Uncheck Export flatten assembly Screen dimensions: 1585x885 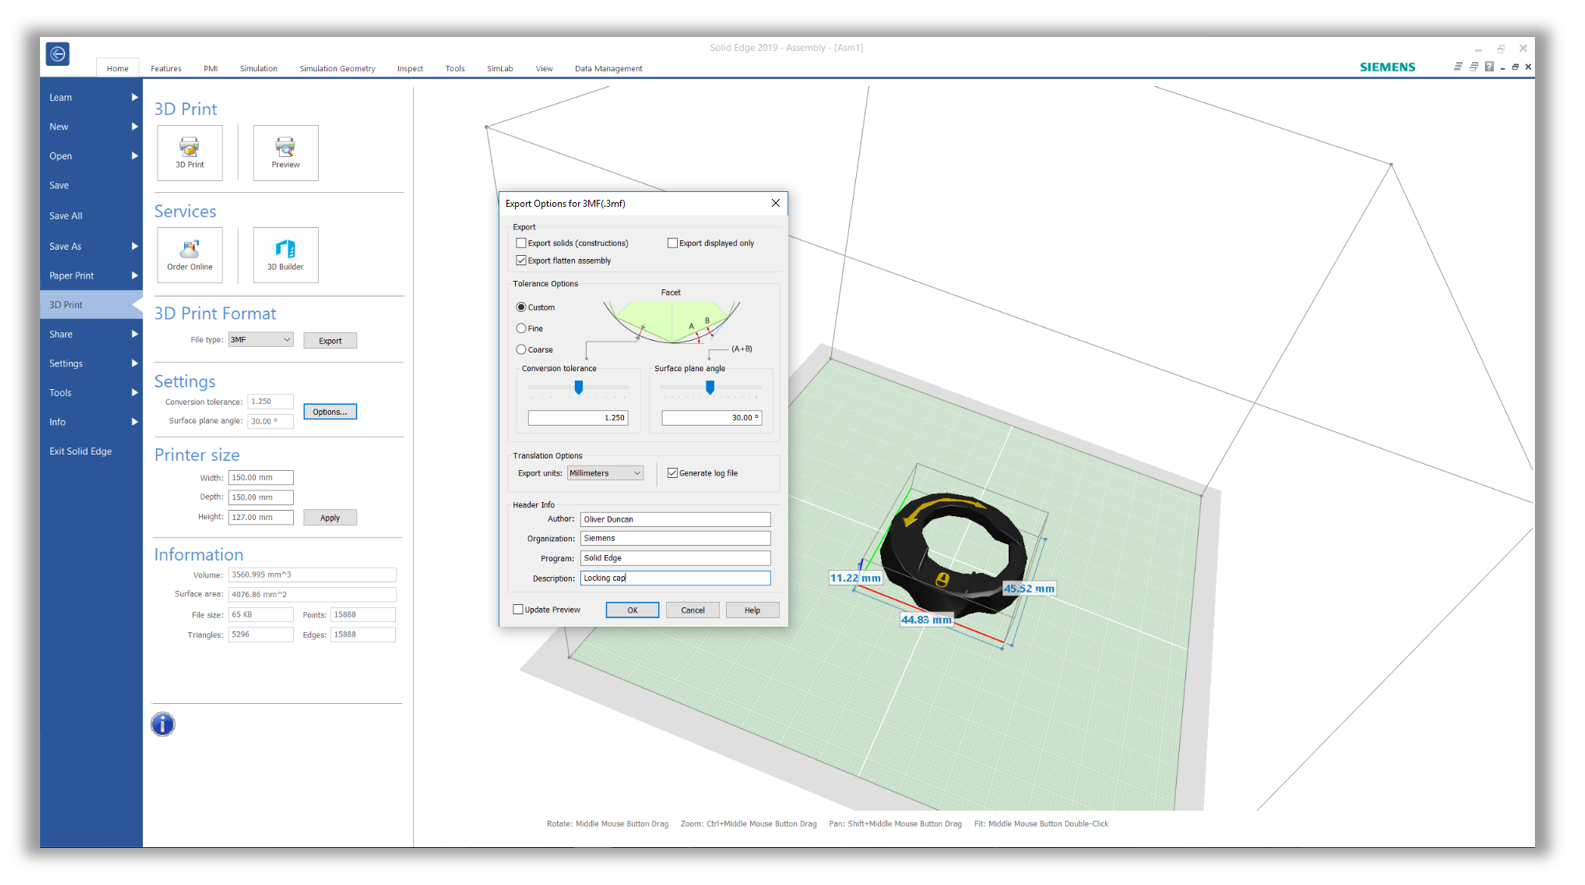521,261
